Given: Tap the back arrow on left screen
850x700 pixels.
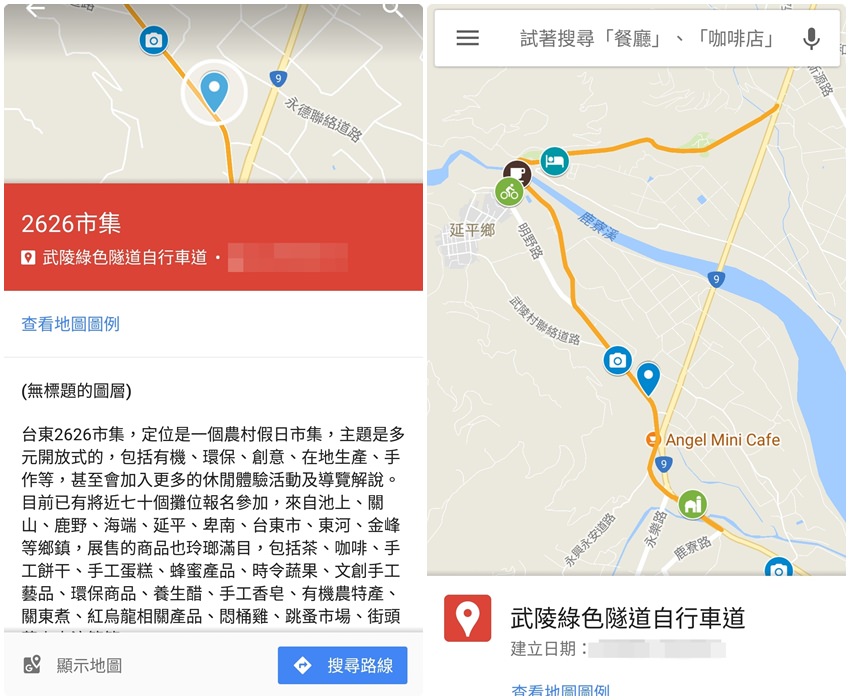Looking at the screenshot, I should click(x=35, y=9).
